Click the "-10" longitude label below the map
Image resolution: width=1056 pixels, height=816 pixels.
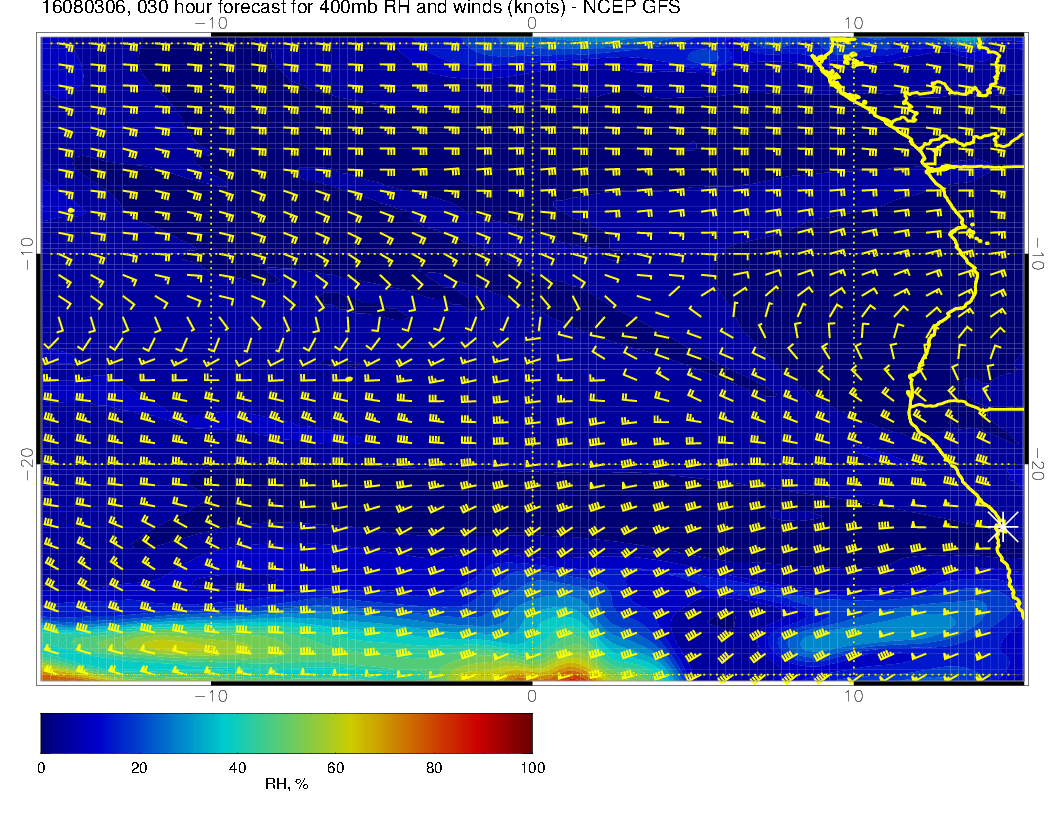click(211, 696)
